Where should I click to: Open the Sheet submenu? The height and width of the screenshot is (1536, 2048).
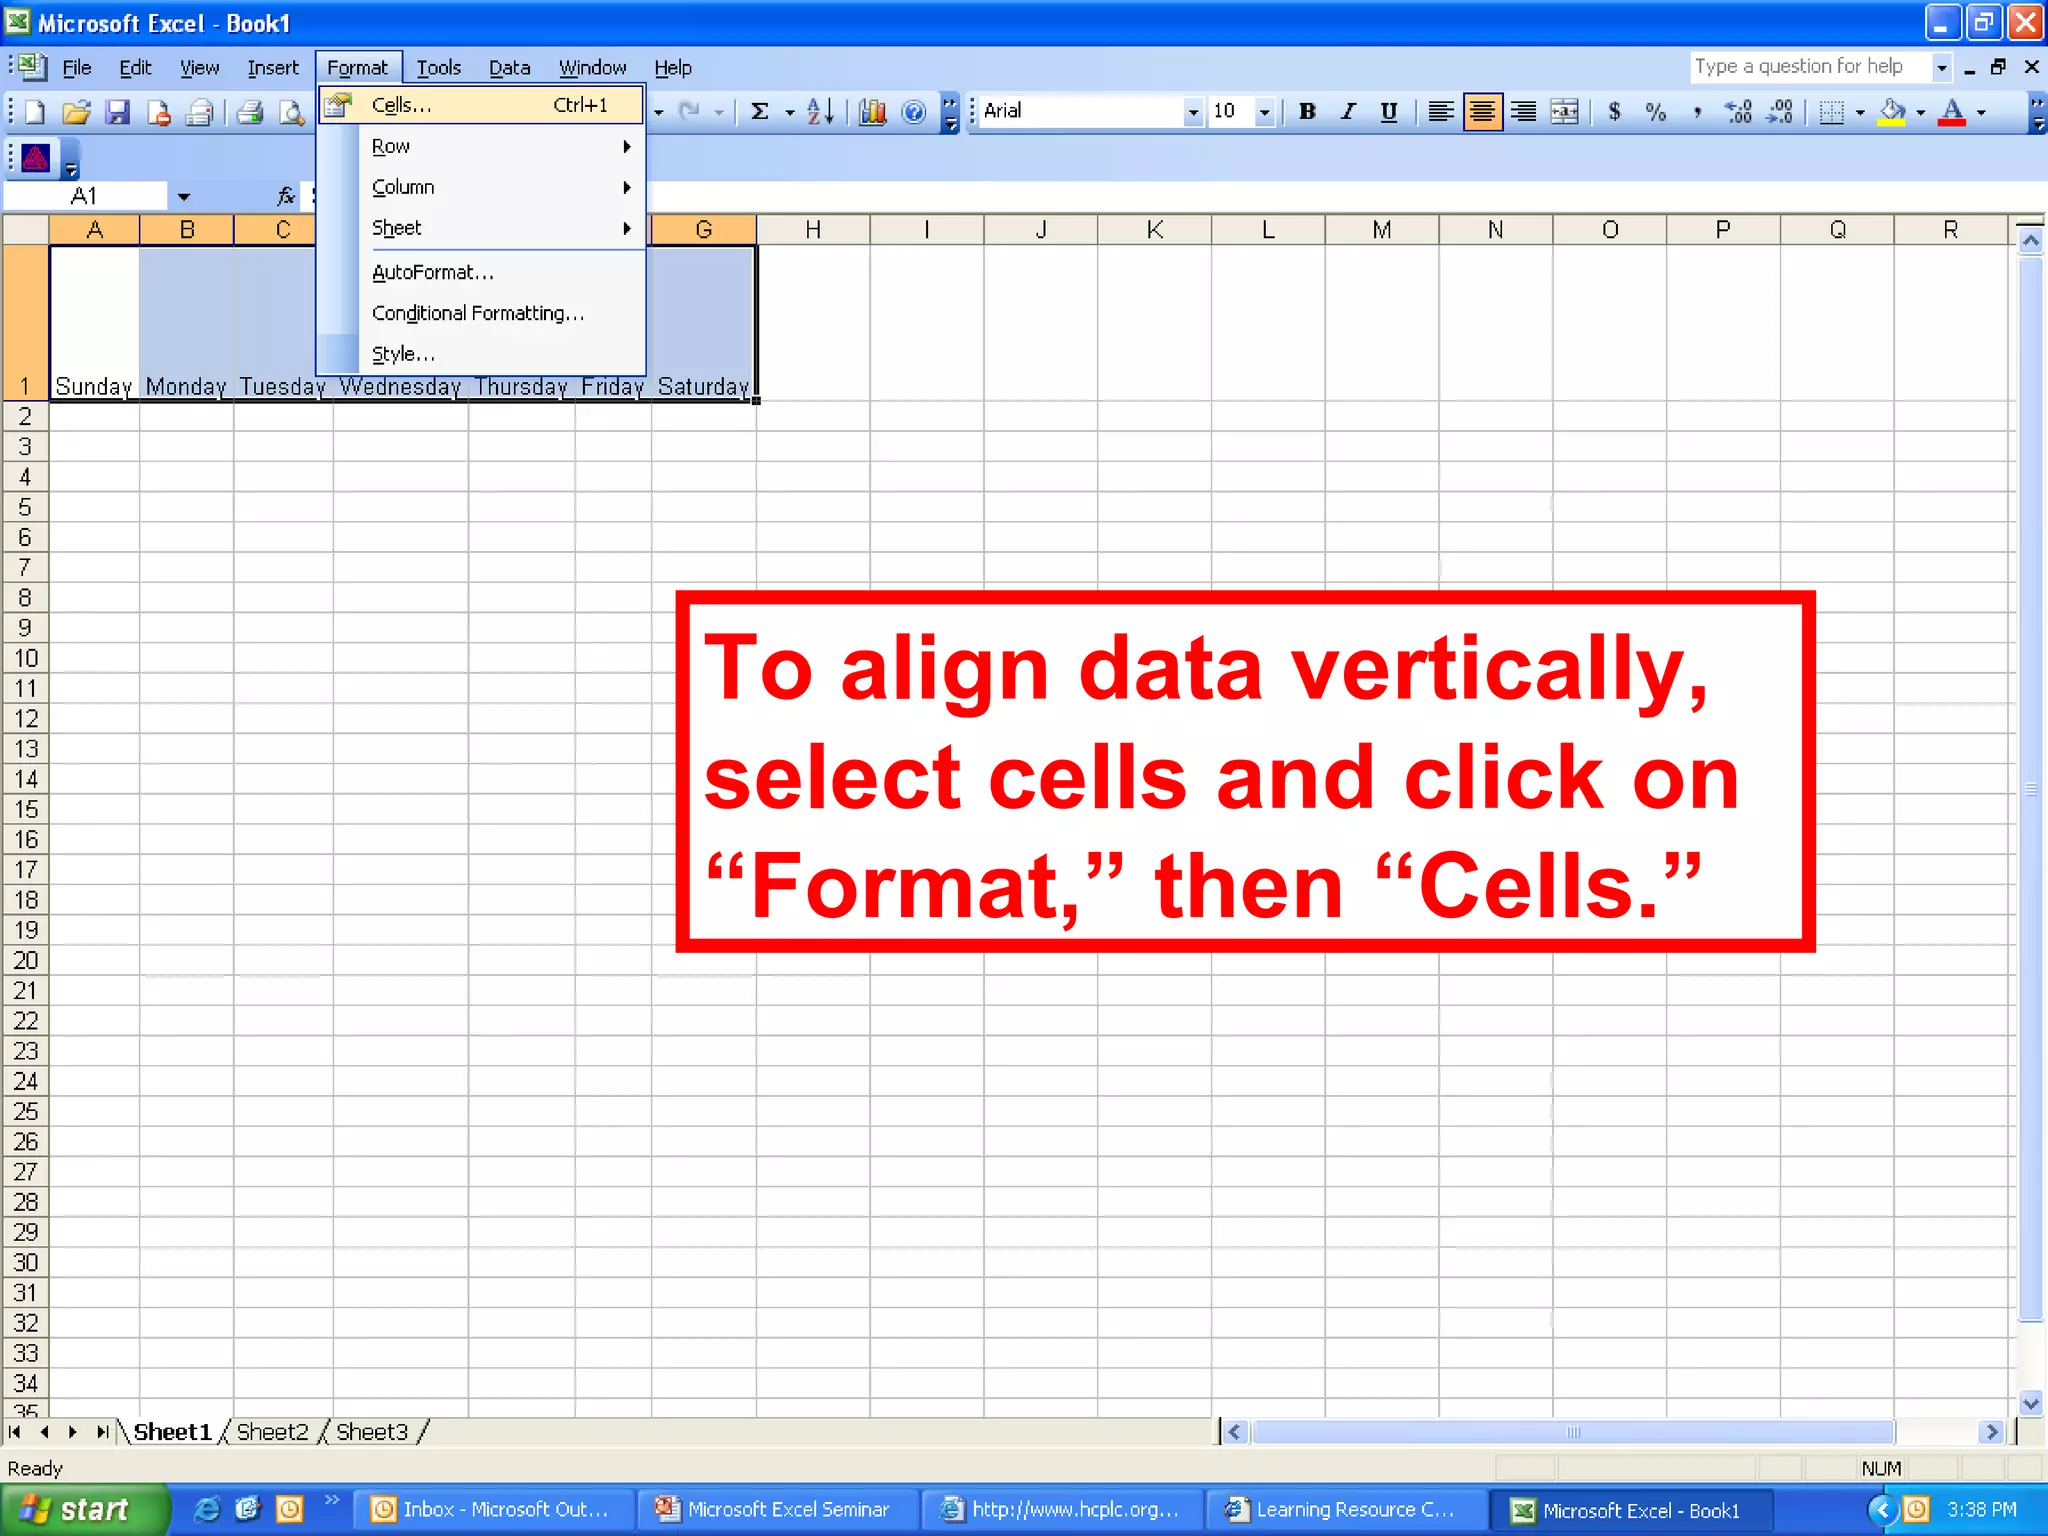tap(481, 228)
